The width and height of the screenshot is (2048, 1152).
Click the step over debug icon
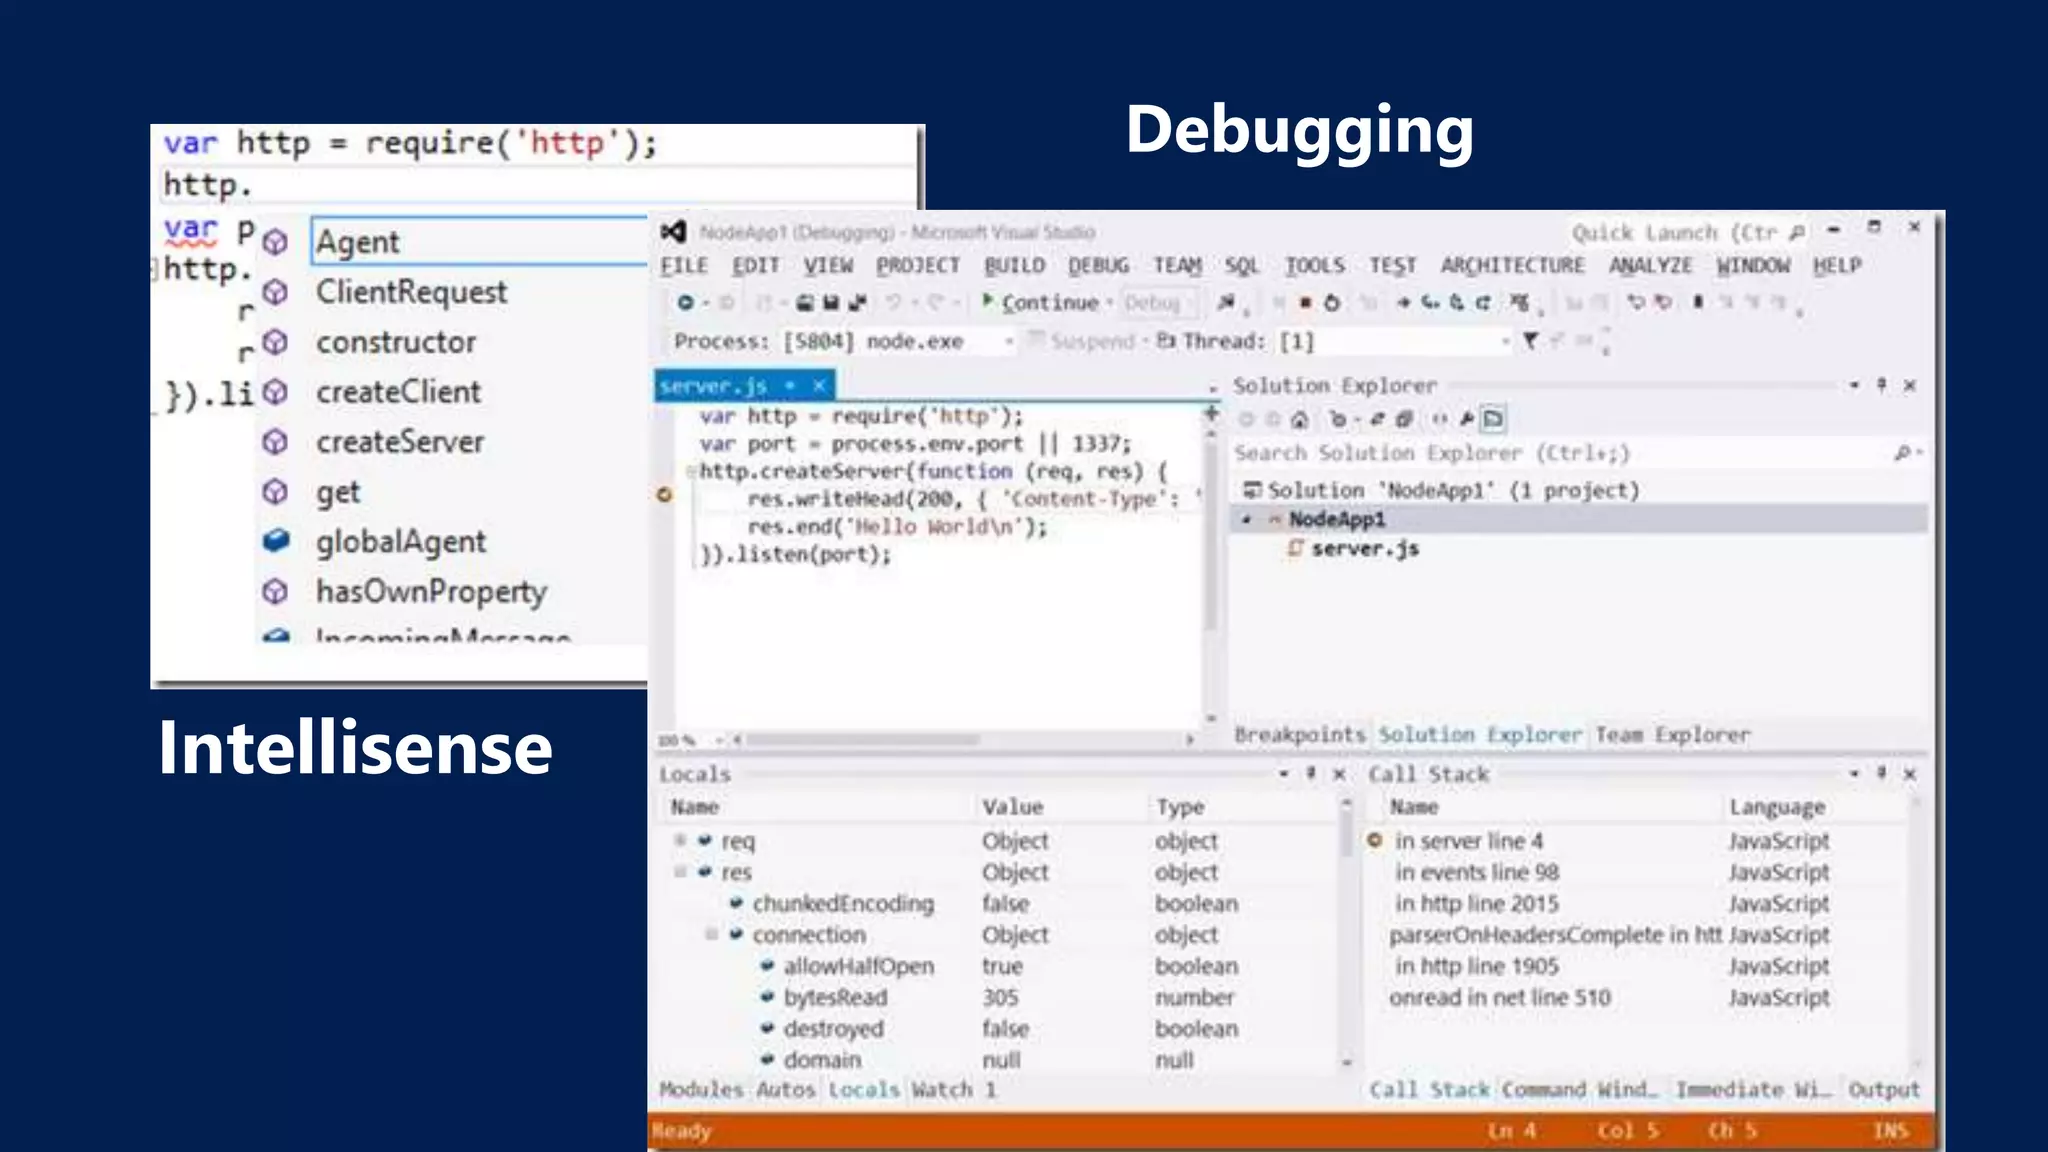(x=1457, y=302)
